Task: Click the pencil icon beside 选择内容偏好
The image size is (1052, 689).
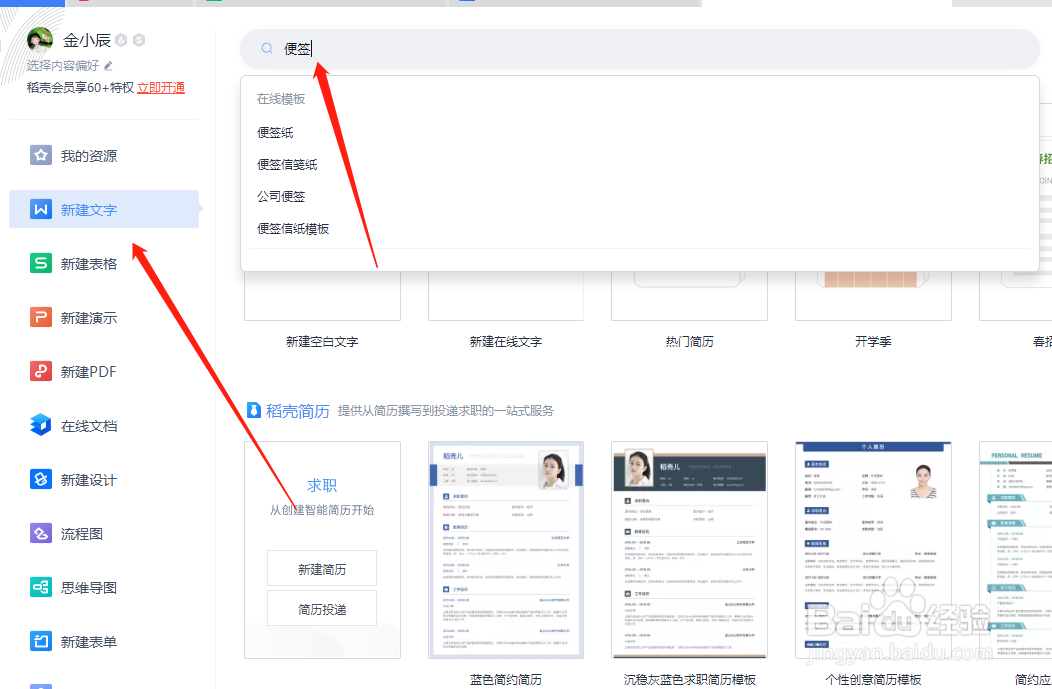Action: pyautogui.click(x=108, y=66)
